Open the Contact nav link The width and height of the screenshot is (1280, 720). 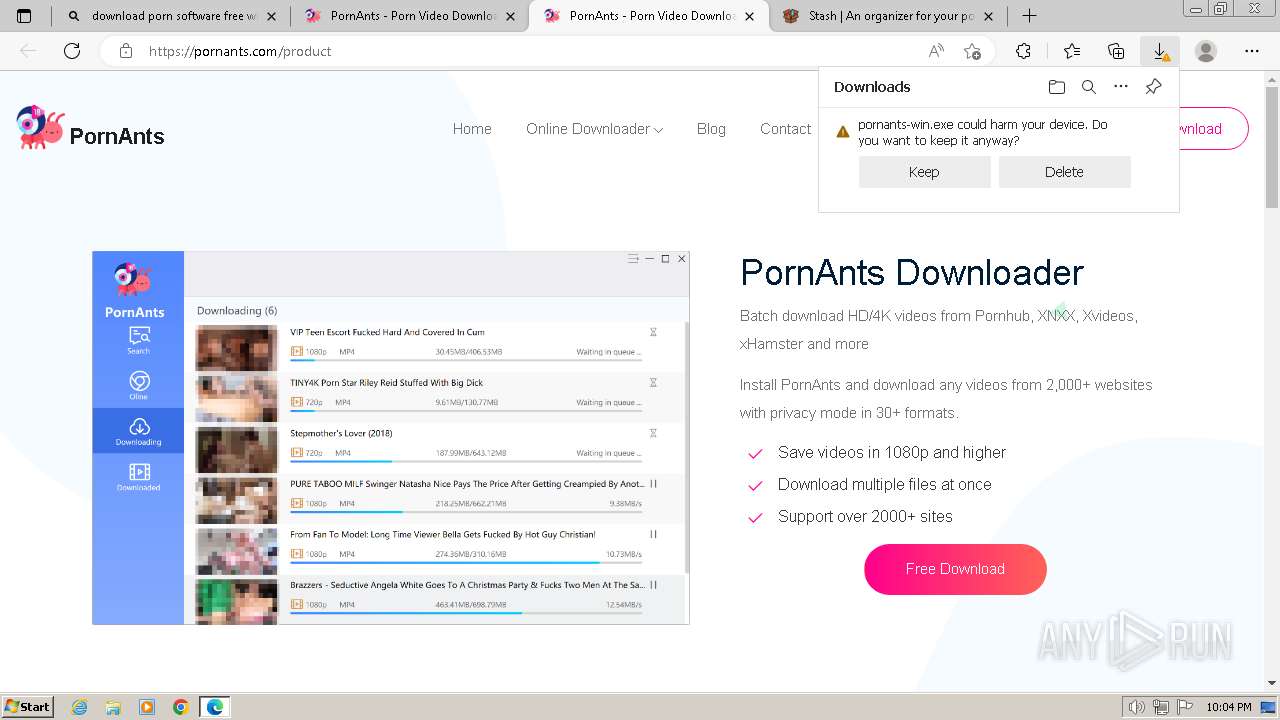pos(785,129)
